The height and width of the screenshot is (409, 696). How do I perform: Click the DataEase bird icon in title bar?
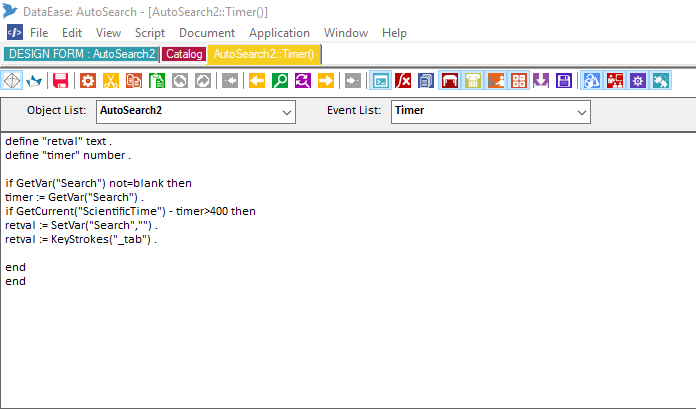pyautogui.click(x=10, y=11)
